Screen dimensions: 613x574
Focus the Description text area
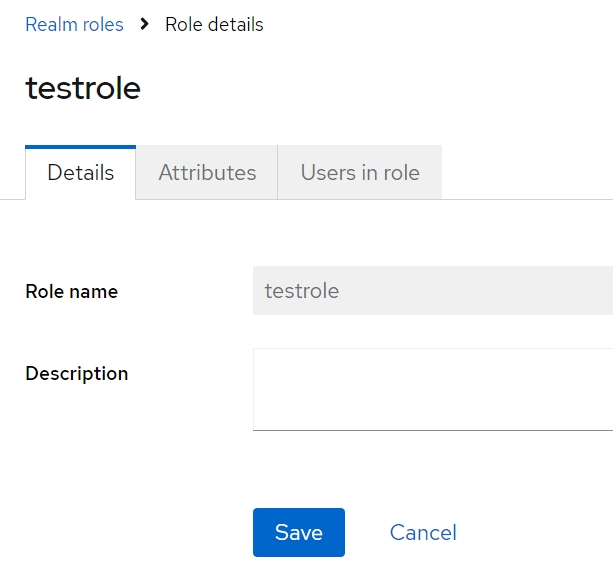pos(432,389)
